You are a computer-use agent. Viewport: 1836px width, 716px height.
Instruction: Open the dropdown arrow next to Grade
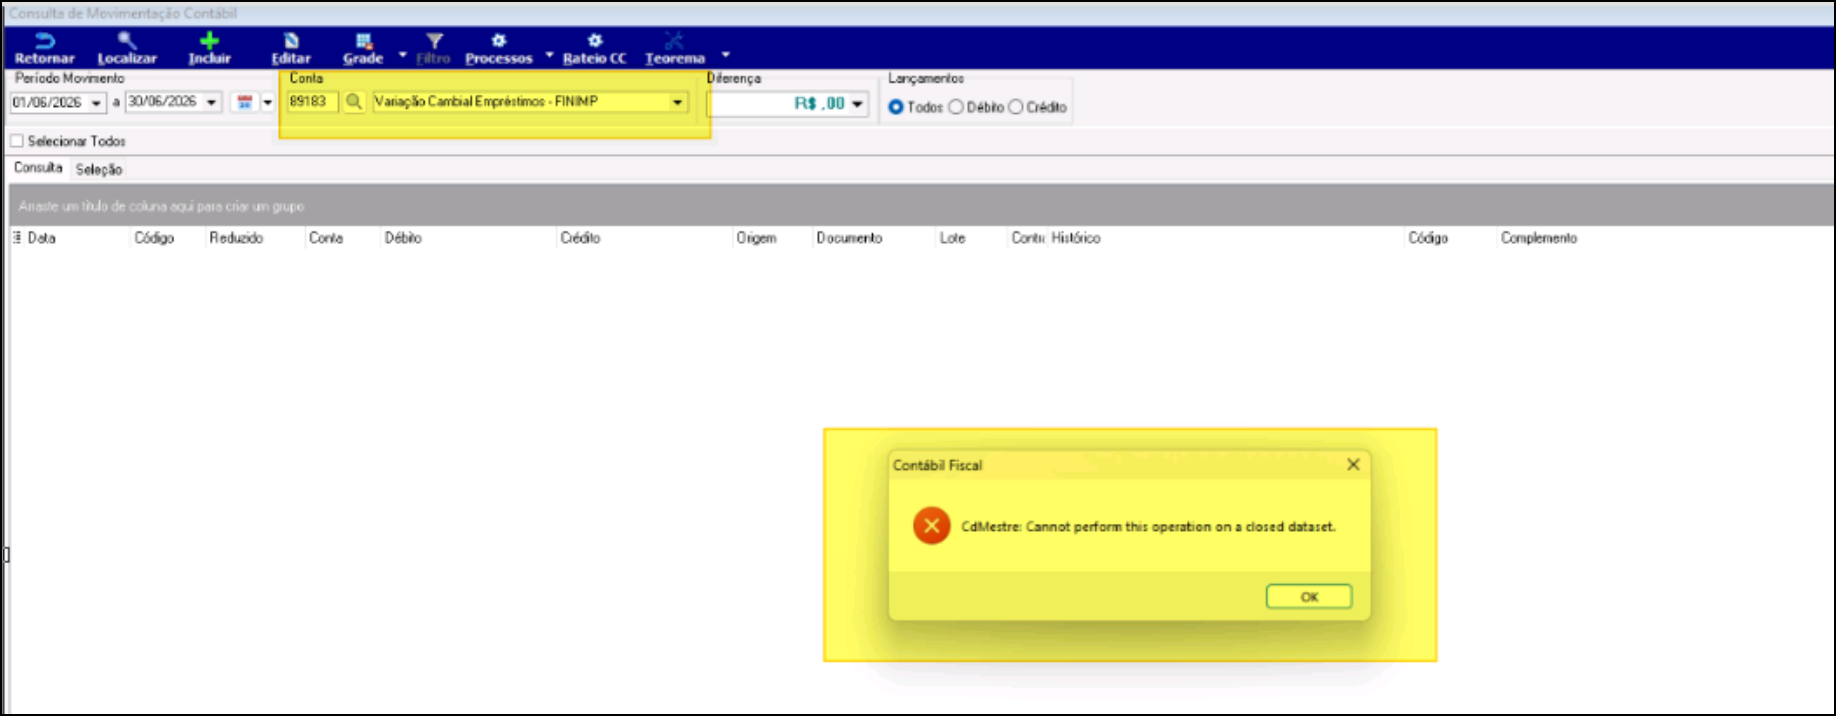403,55
